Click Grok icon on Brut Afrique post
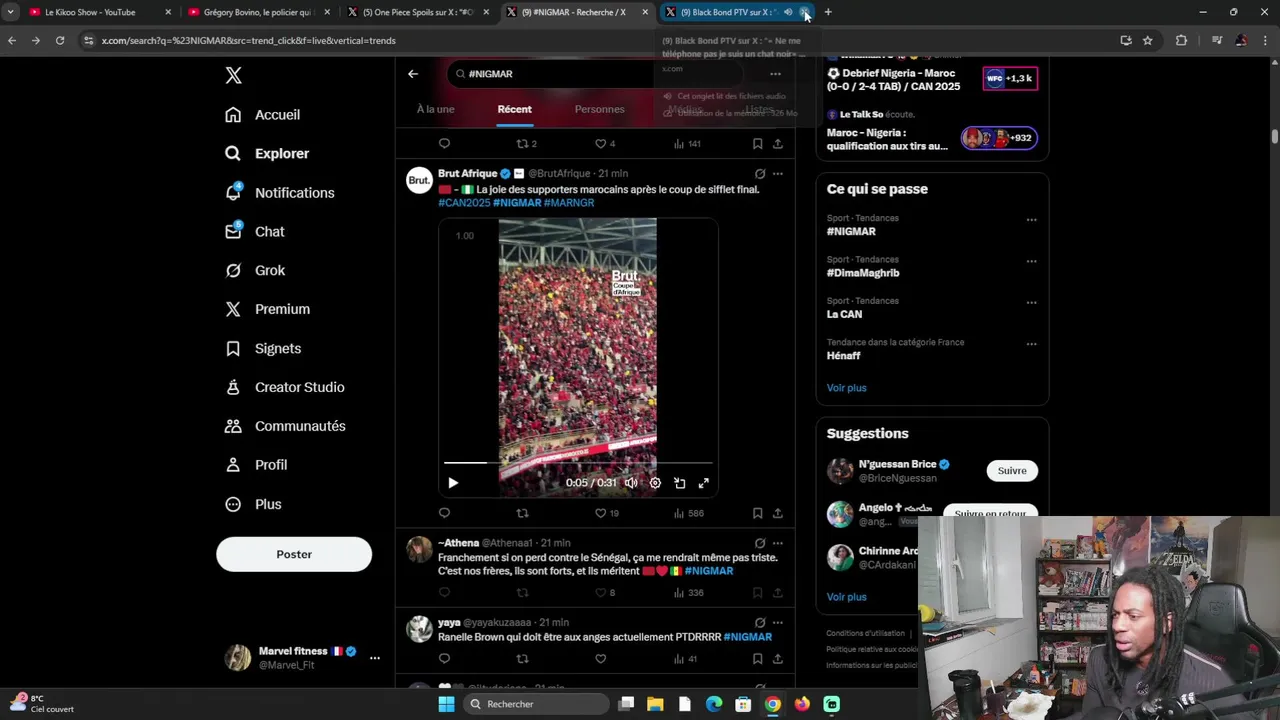The width and height of the screenshot is (1280, 720). coord(760,174)
